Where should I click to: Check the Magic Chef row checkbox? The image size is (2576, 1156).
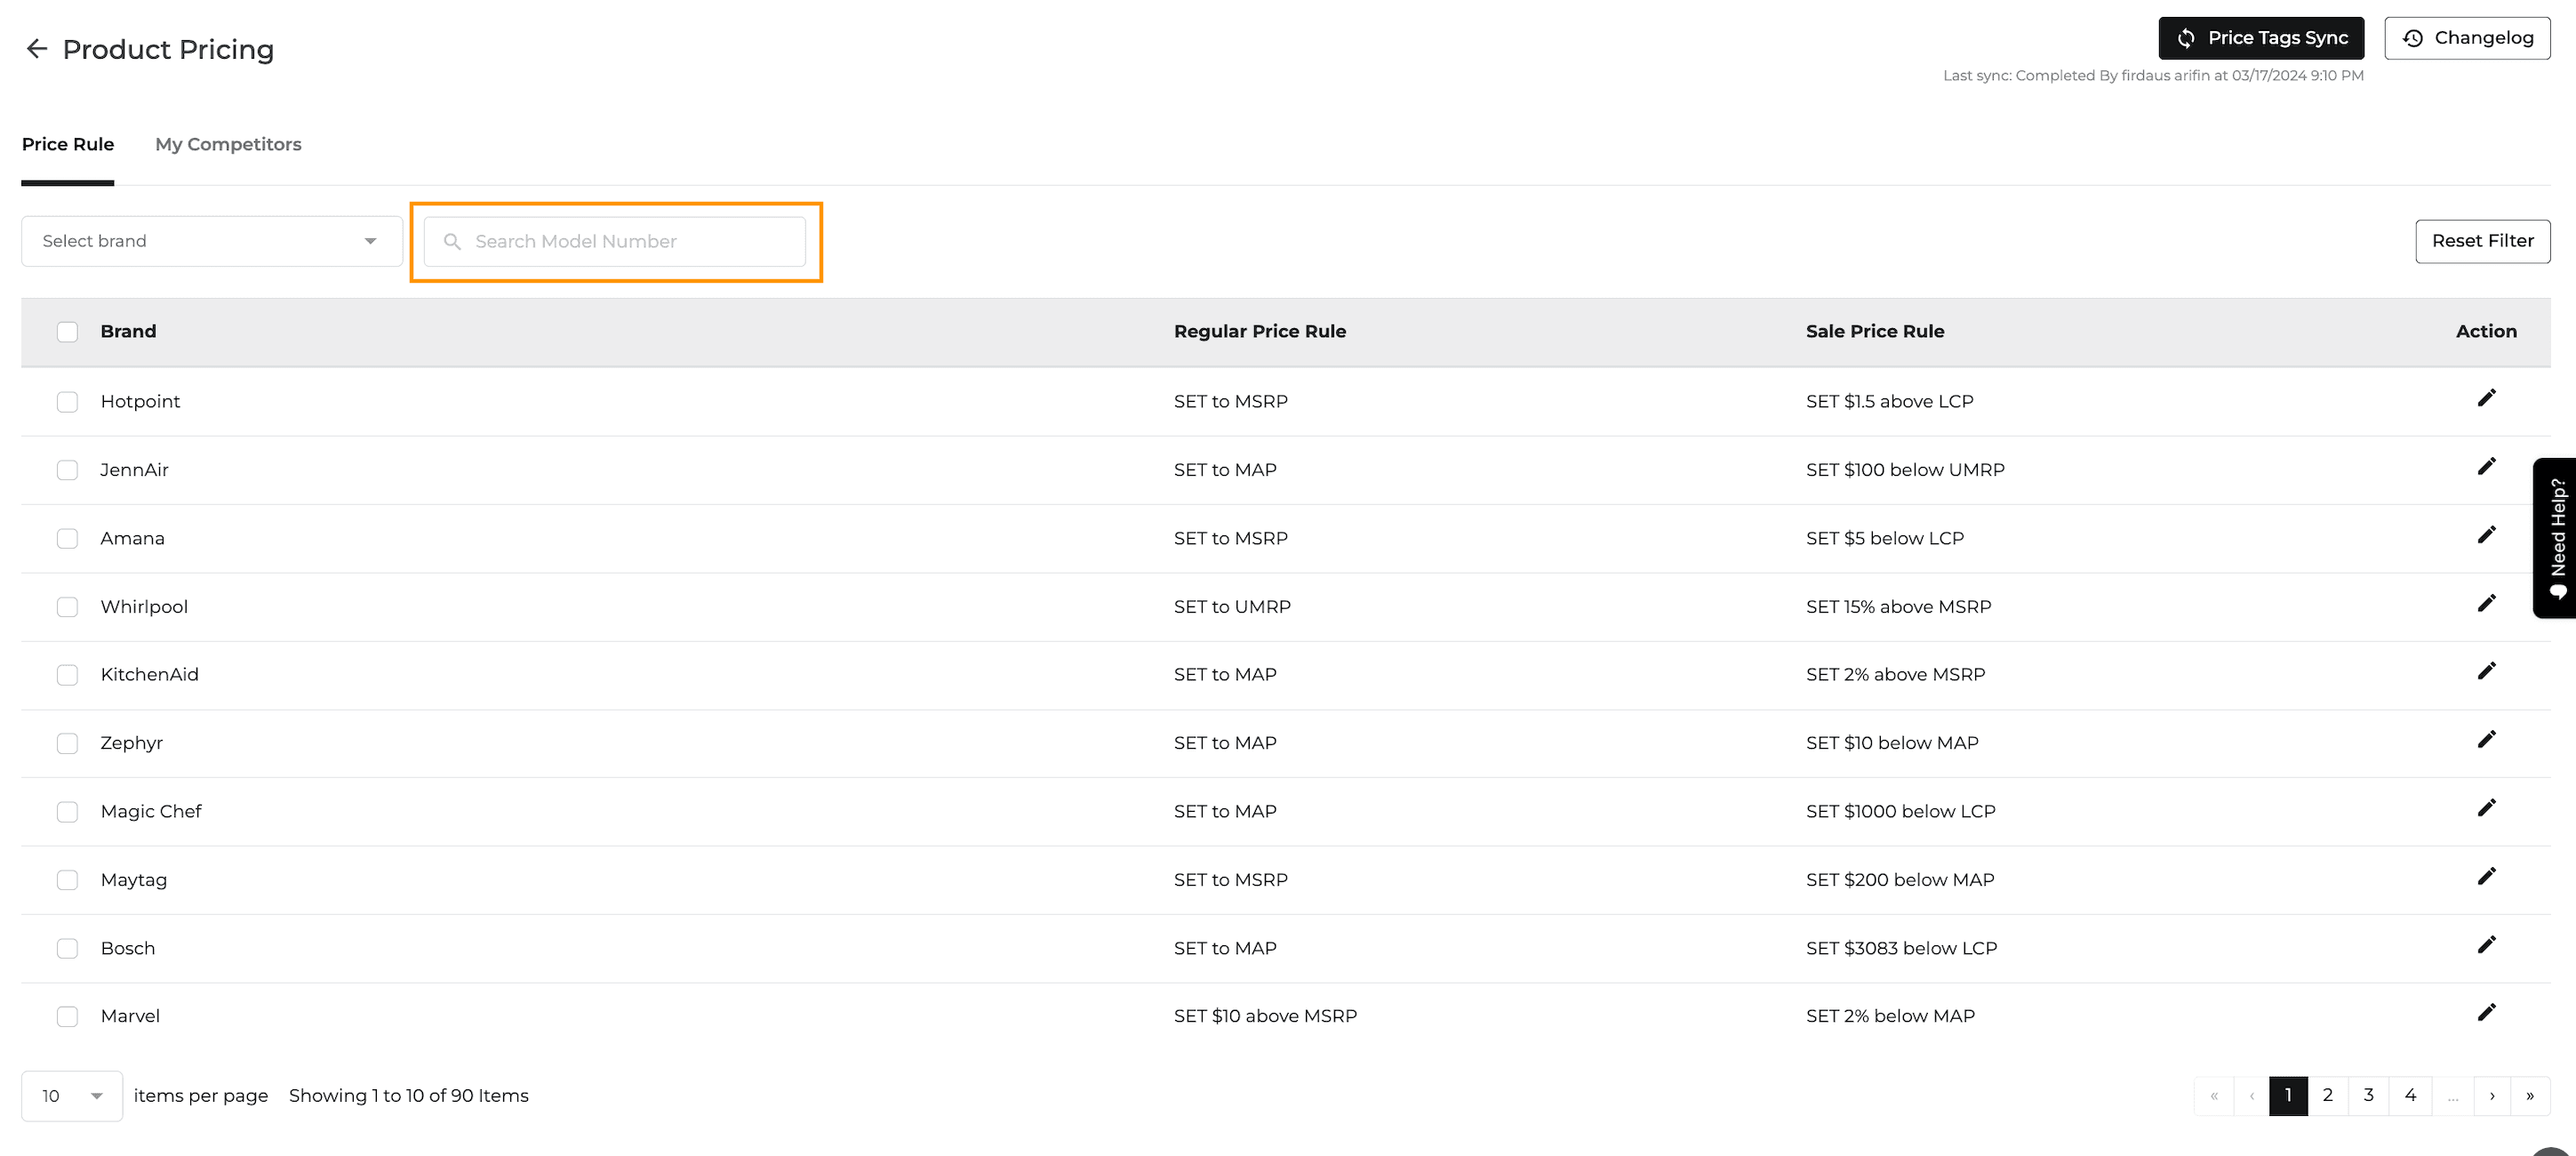[x=67, y=812]
